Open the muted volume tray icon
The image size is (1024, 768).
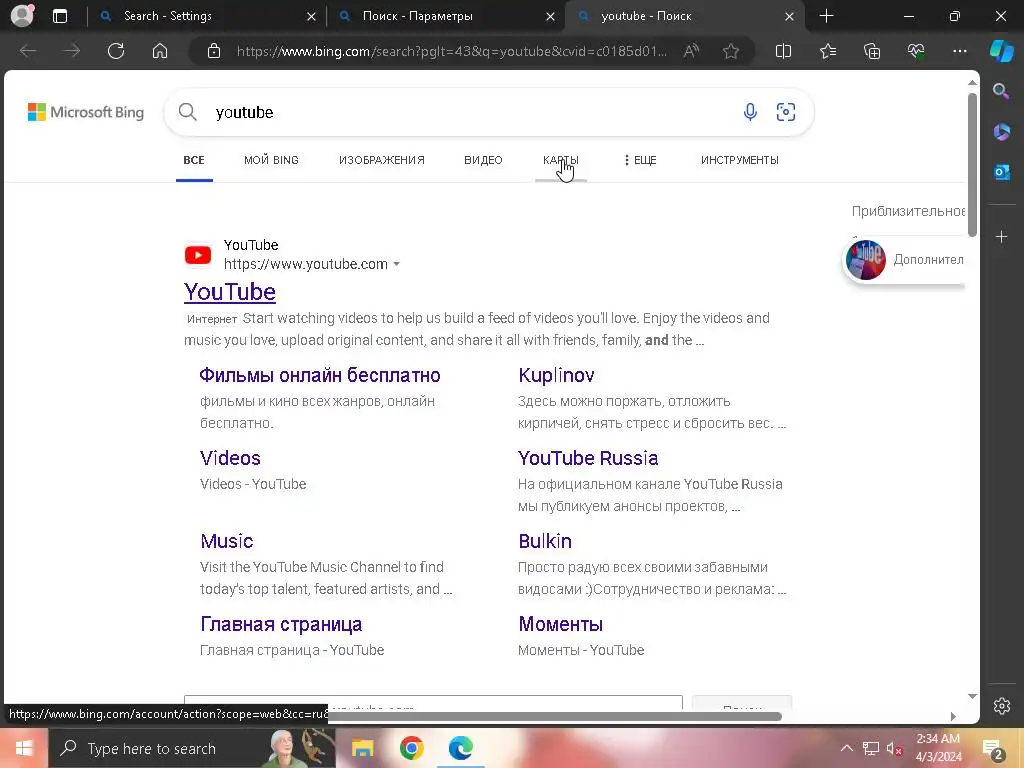click(x=894, y=748)
